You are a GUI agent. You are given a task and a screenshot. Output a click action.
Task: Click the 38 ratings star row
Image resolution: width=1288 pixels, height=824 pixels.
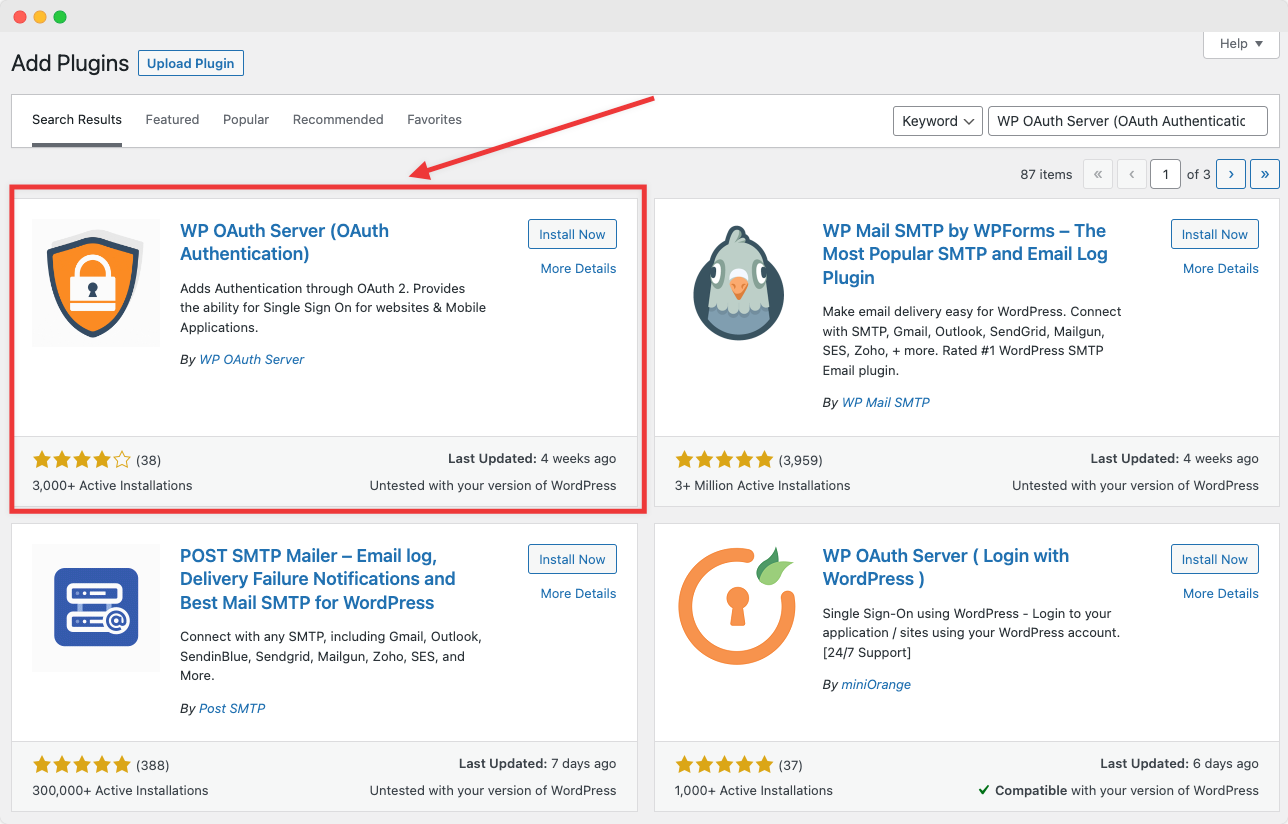82,460
